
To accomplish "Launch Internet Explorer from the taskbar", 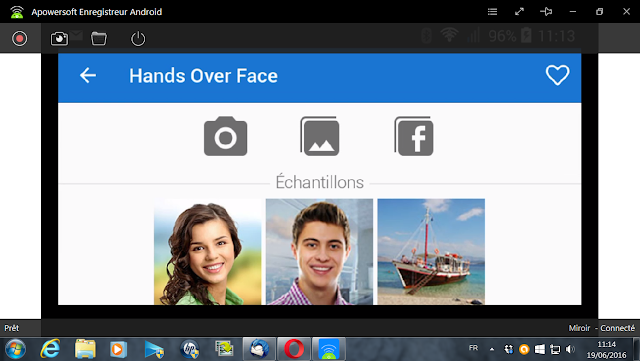I will click(x=50, y=349).
